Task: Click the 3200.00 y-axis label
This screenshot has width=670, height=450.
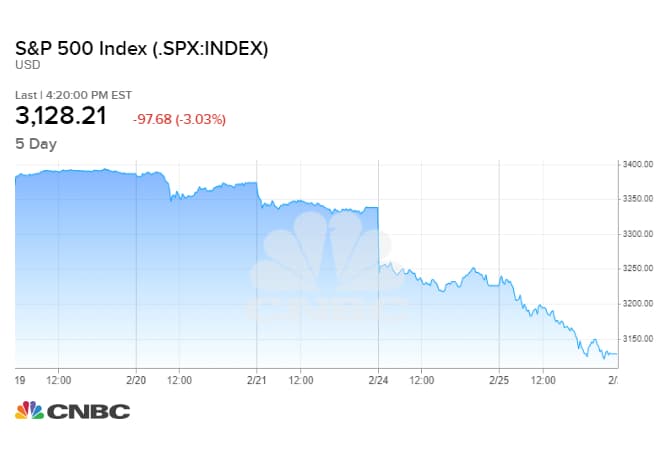Action: (637, 304)
